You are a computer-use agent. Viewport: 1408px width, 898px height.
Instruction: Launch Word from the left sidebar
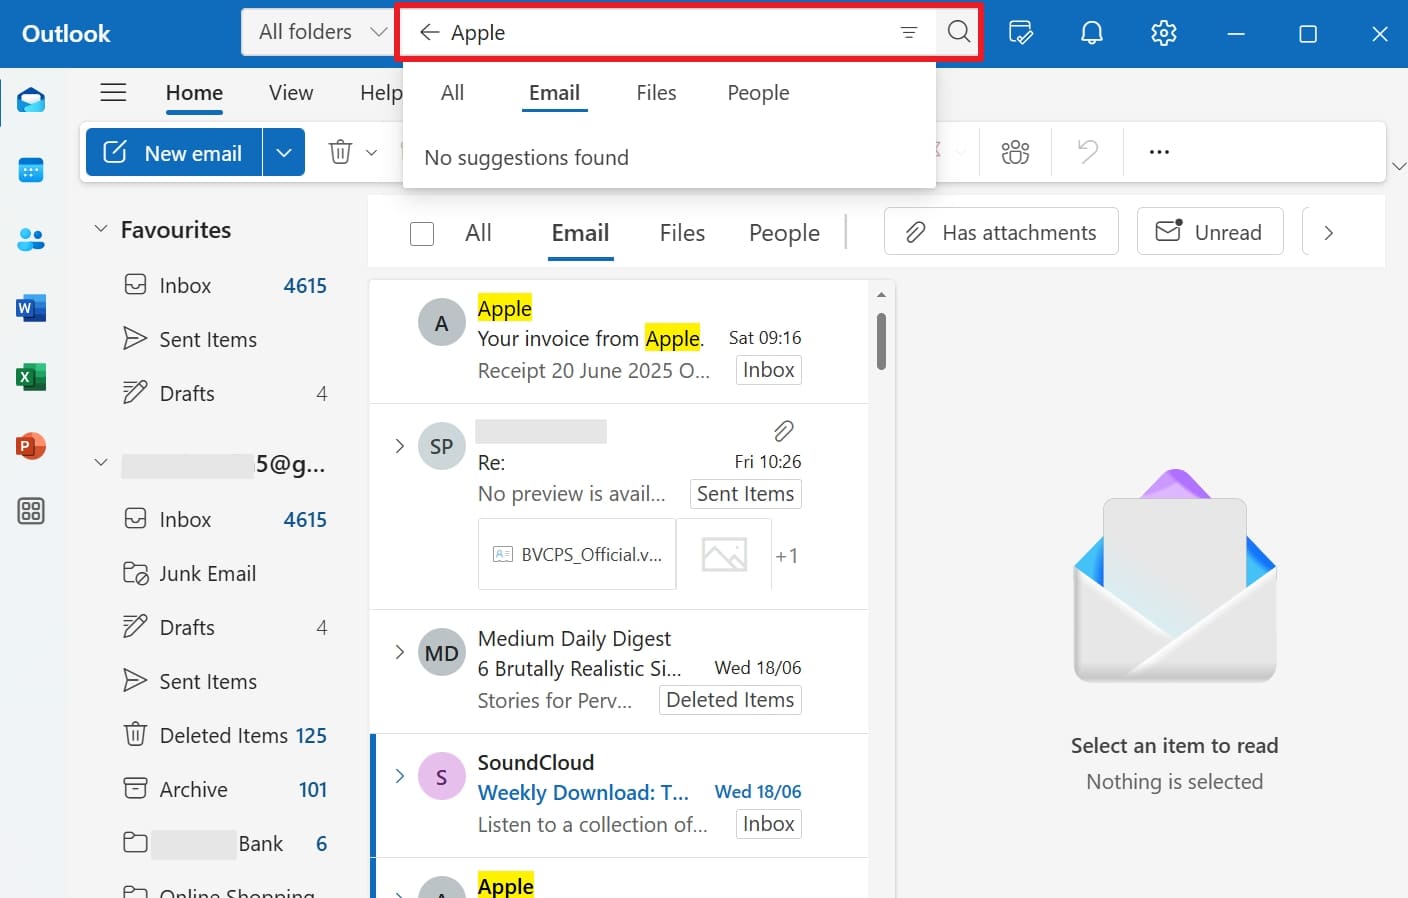[x=30, y=308]
